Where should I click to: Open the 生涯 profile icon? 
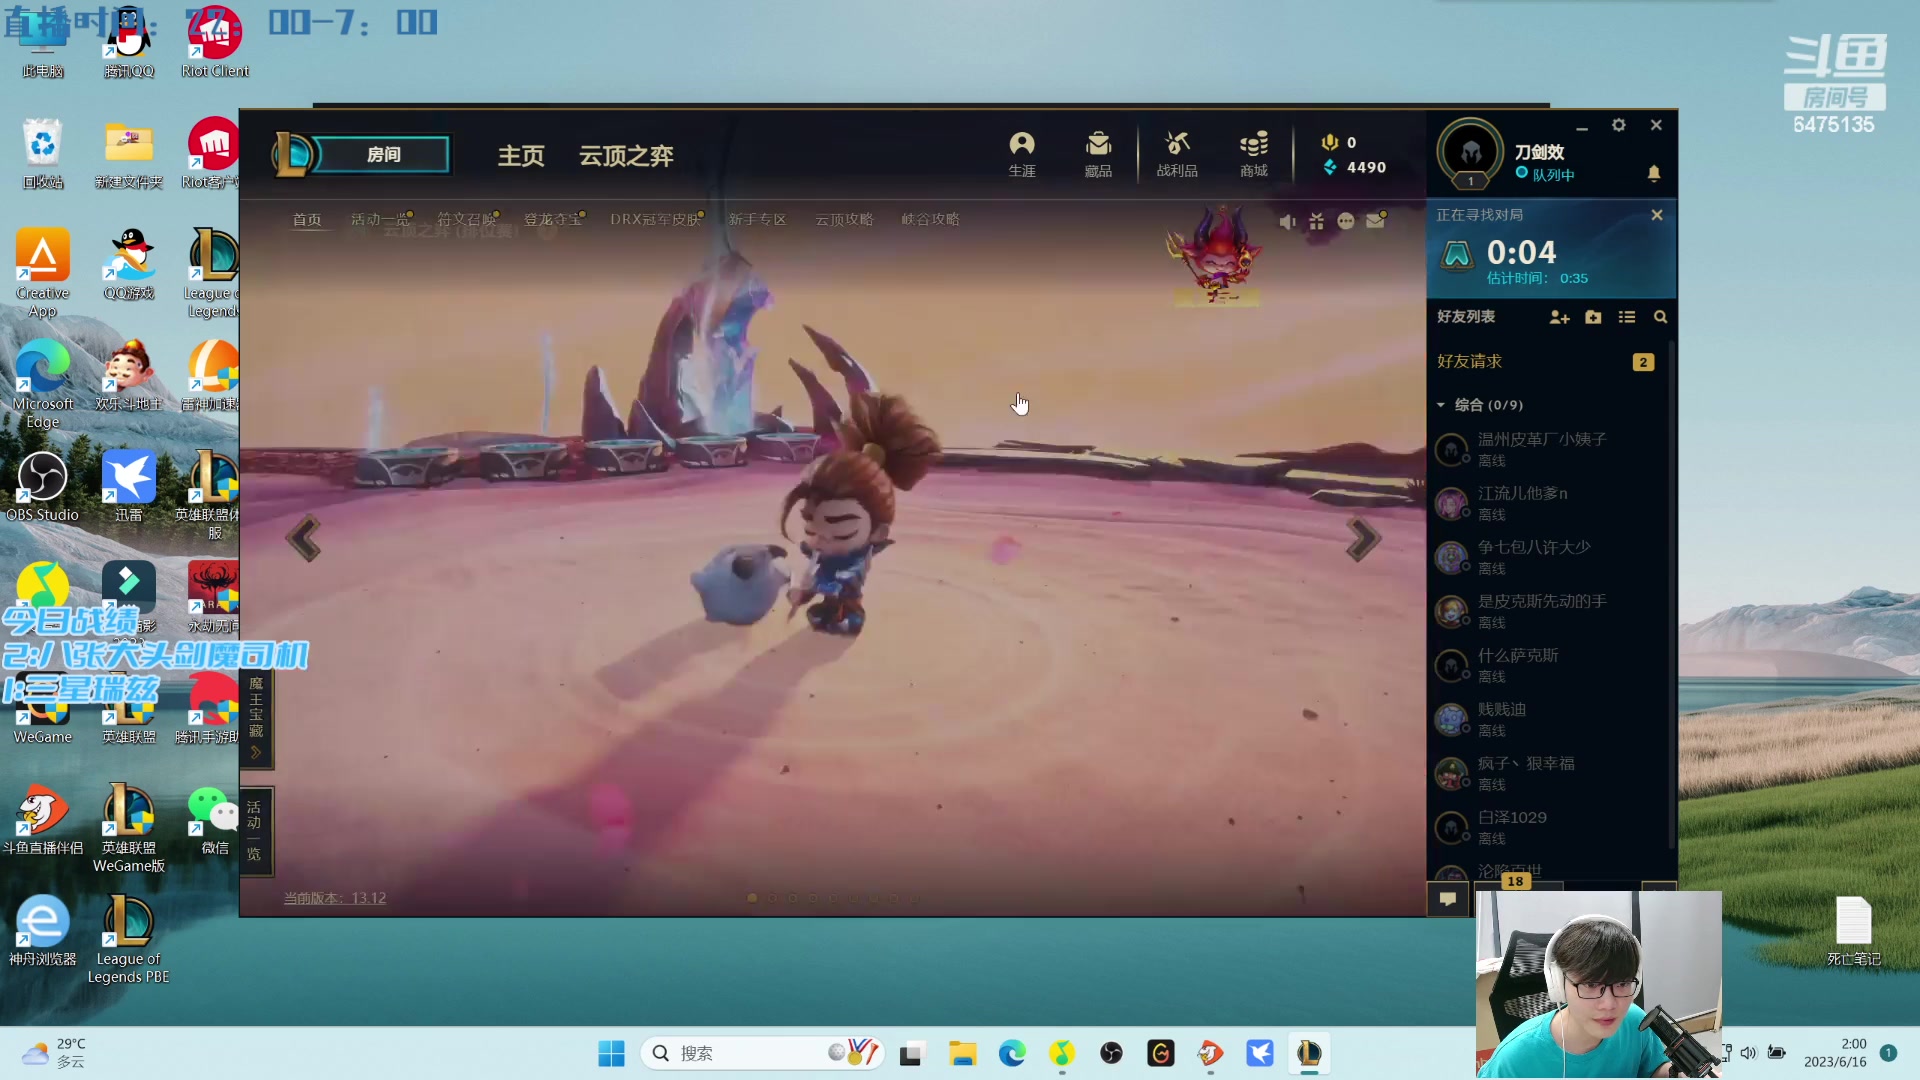(x=1022, y=154)
